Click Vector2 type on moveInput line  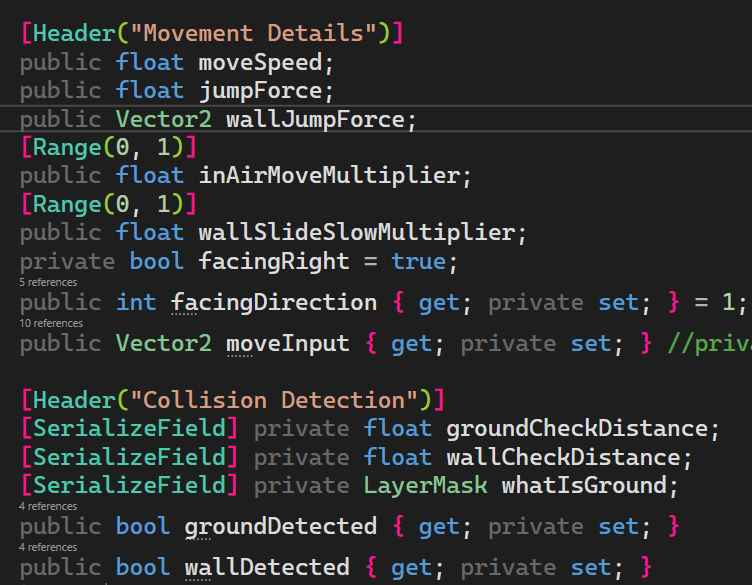click(164, 344)
